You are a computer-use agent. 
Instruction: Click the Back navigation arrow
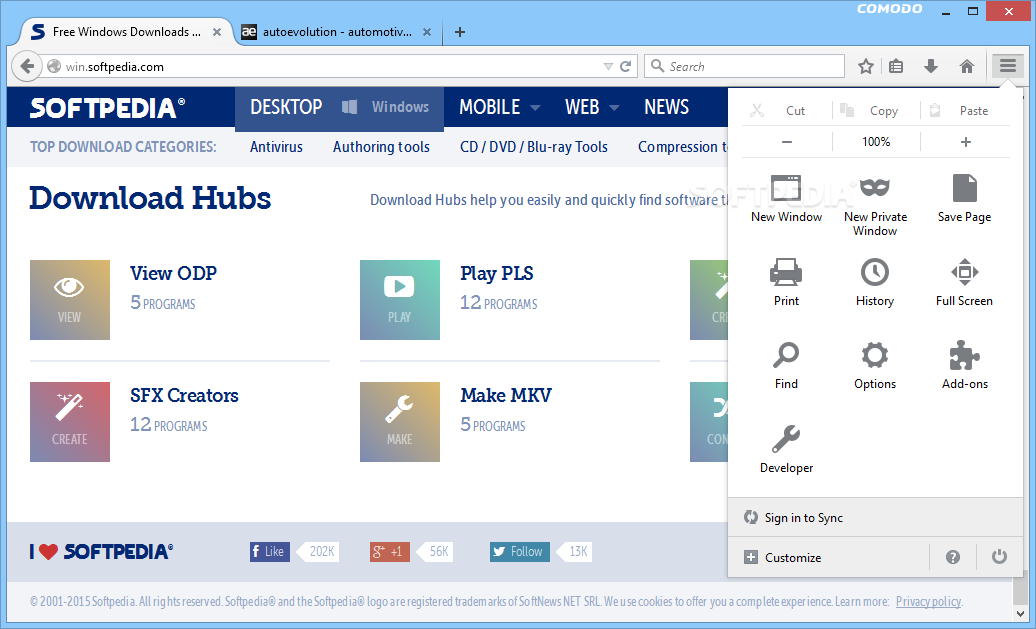pyautogui.click(x=27, y=66)
